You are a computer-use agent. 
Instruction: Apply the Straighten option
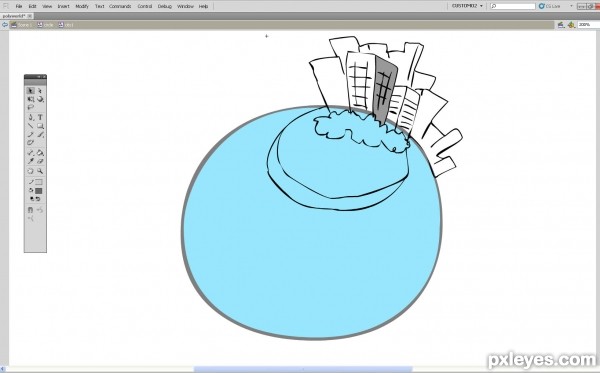[31, 218]
